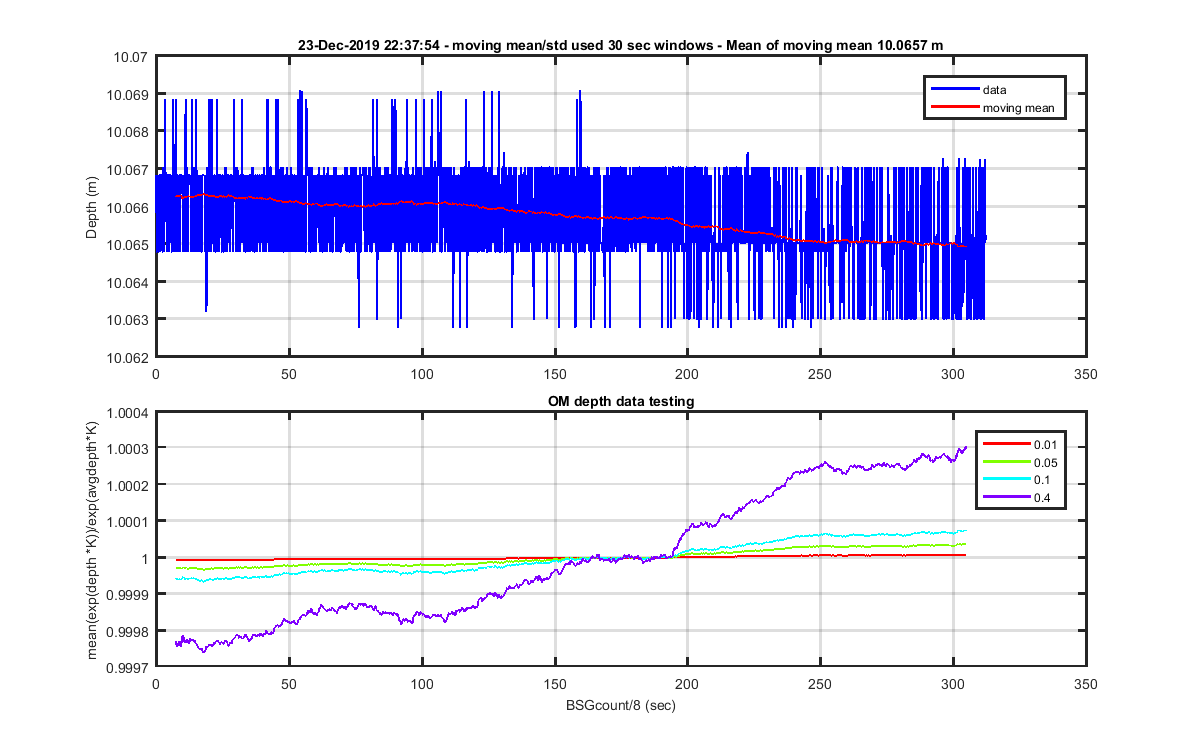This screenshot has width=1200, height=750.
Task: Click the top plot title with date 23-Dec-2019
Action: tap(621, 45)
